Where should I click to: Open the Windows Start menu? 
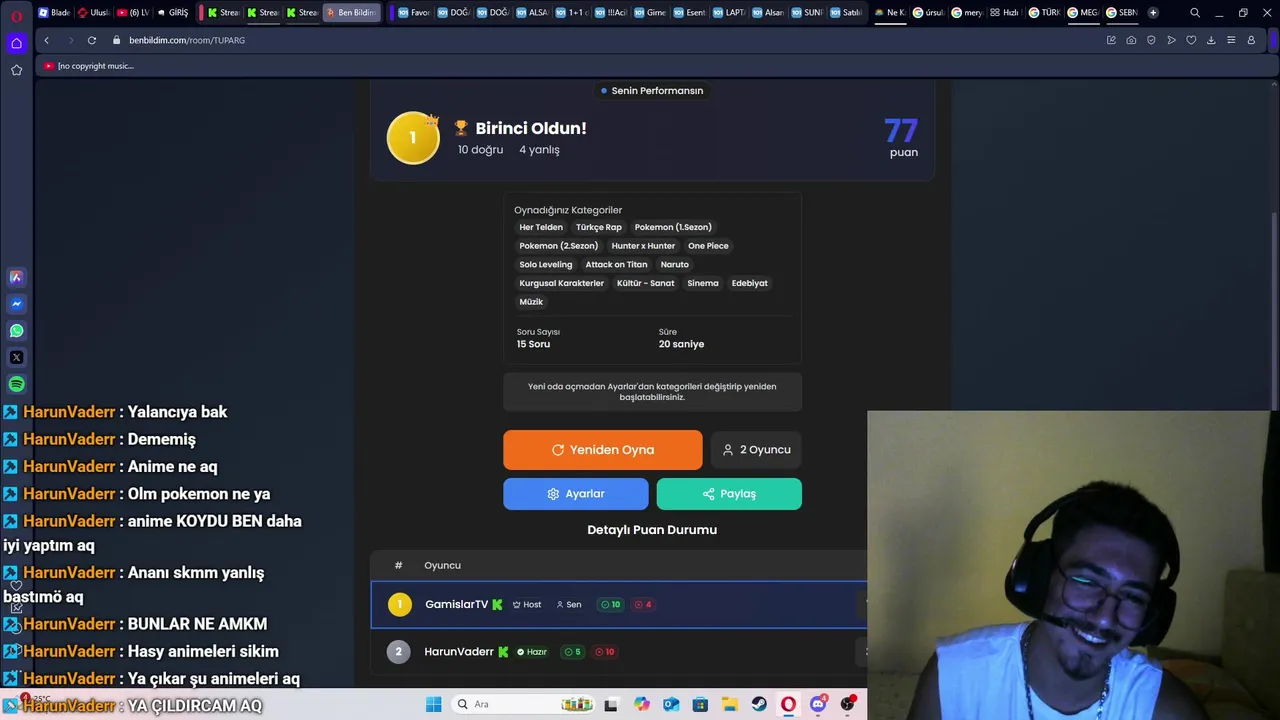(x=434, y=704)
